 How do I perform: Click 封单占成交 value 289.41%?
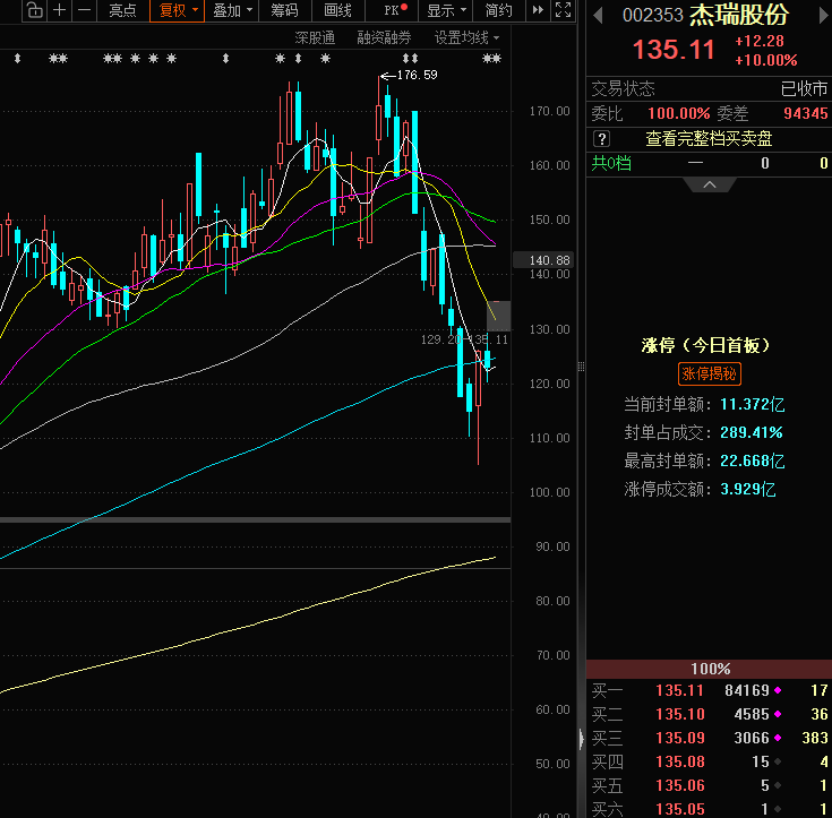coord(751,433)
